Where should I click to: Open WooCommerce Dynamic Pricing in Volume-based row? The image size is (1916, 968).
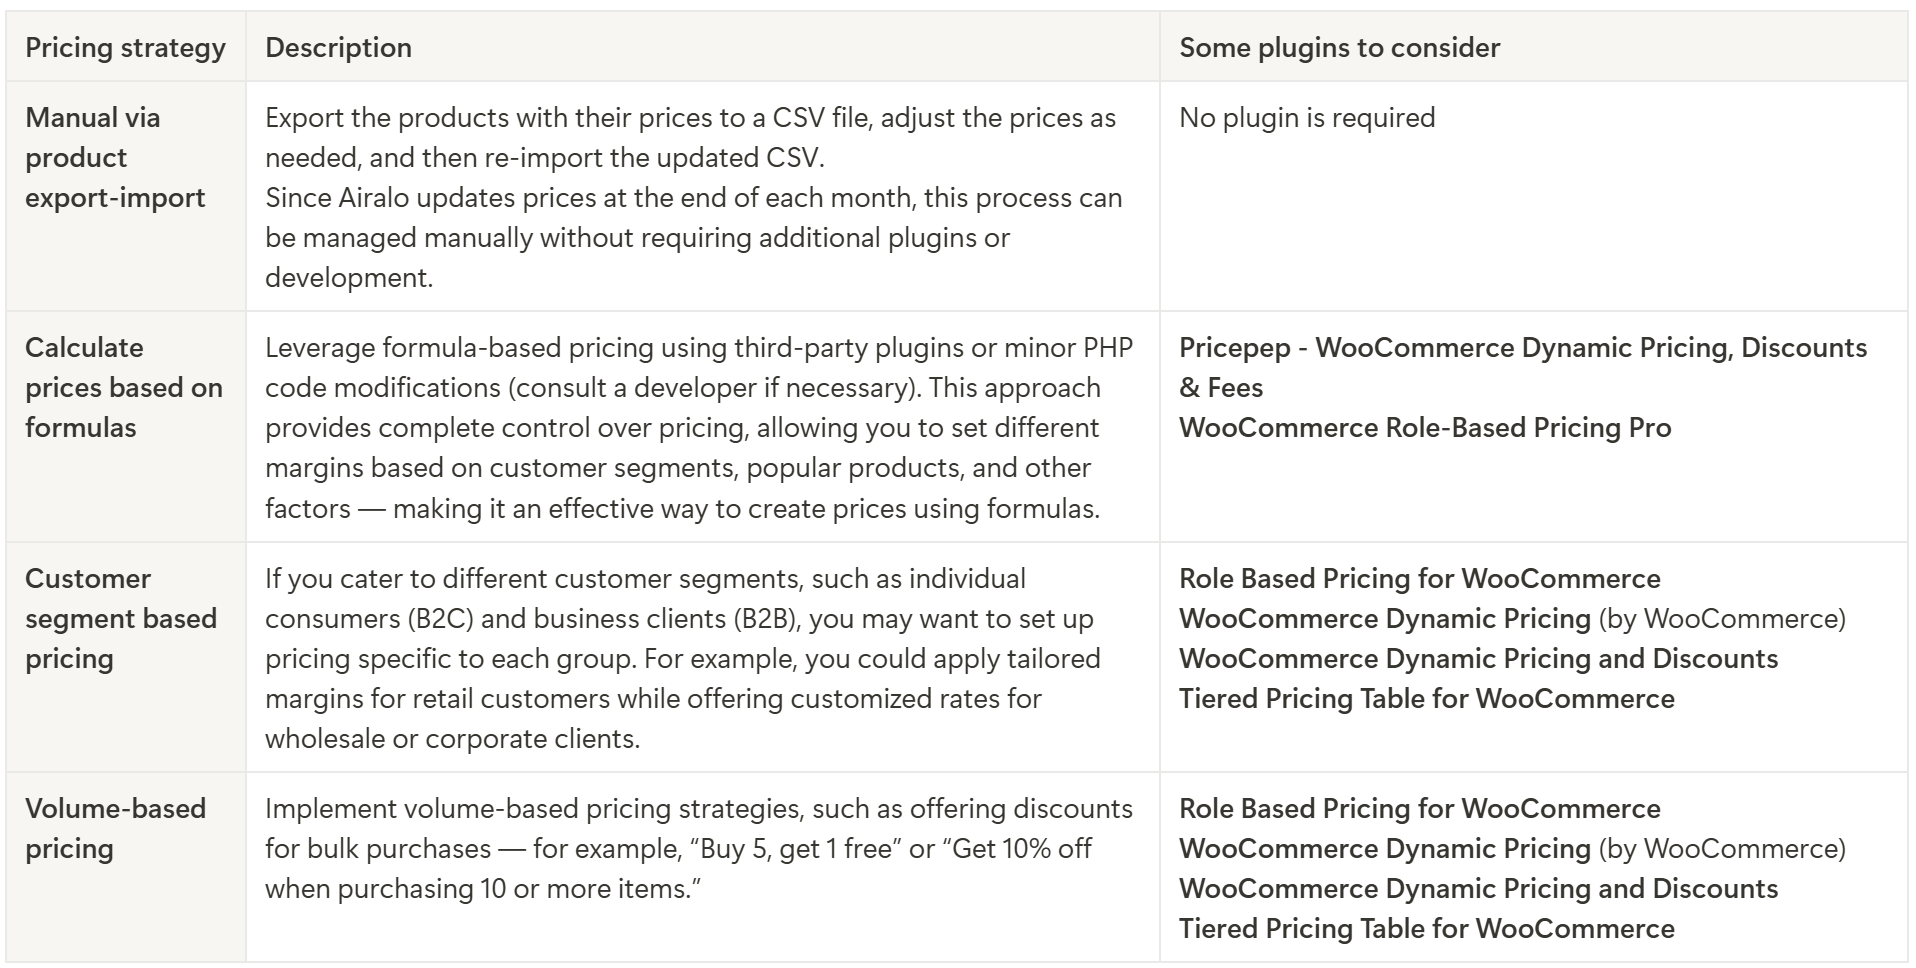click(1384, 849)
